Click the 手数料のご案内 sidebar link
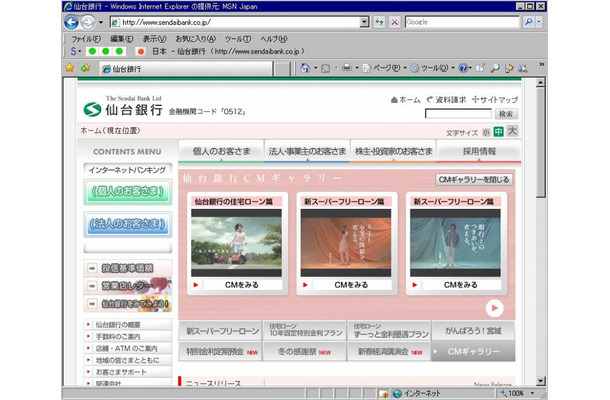This screenshot has height=400, width=610. pyautogui.click(x=128, y=337)
